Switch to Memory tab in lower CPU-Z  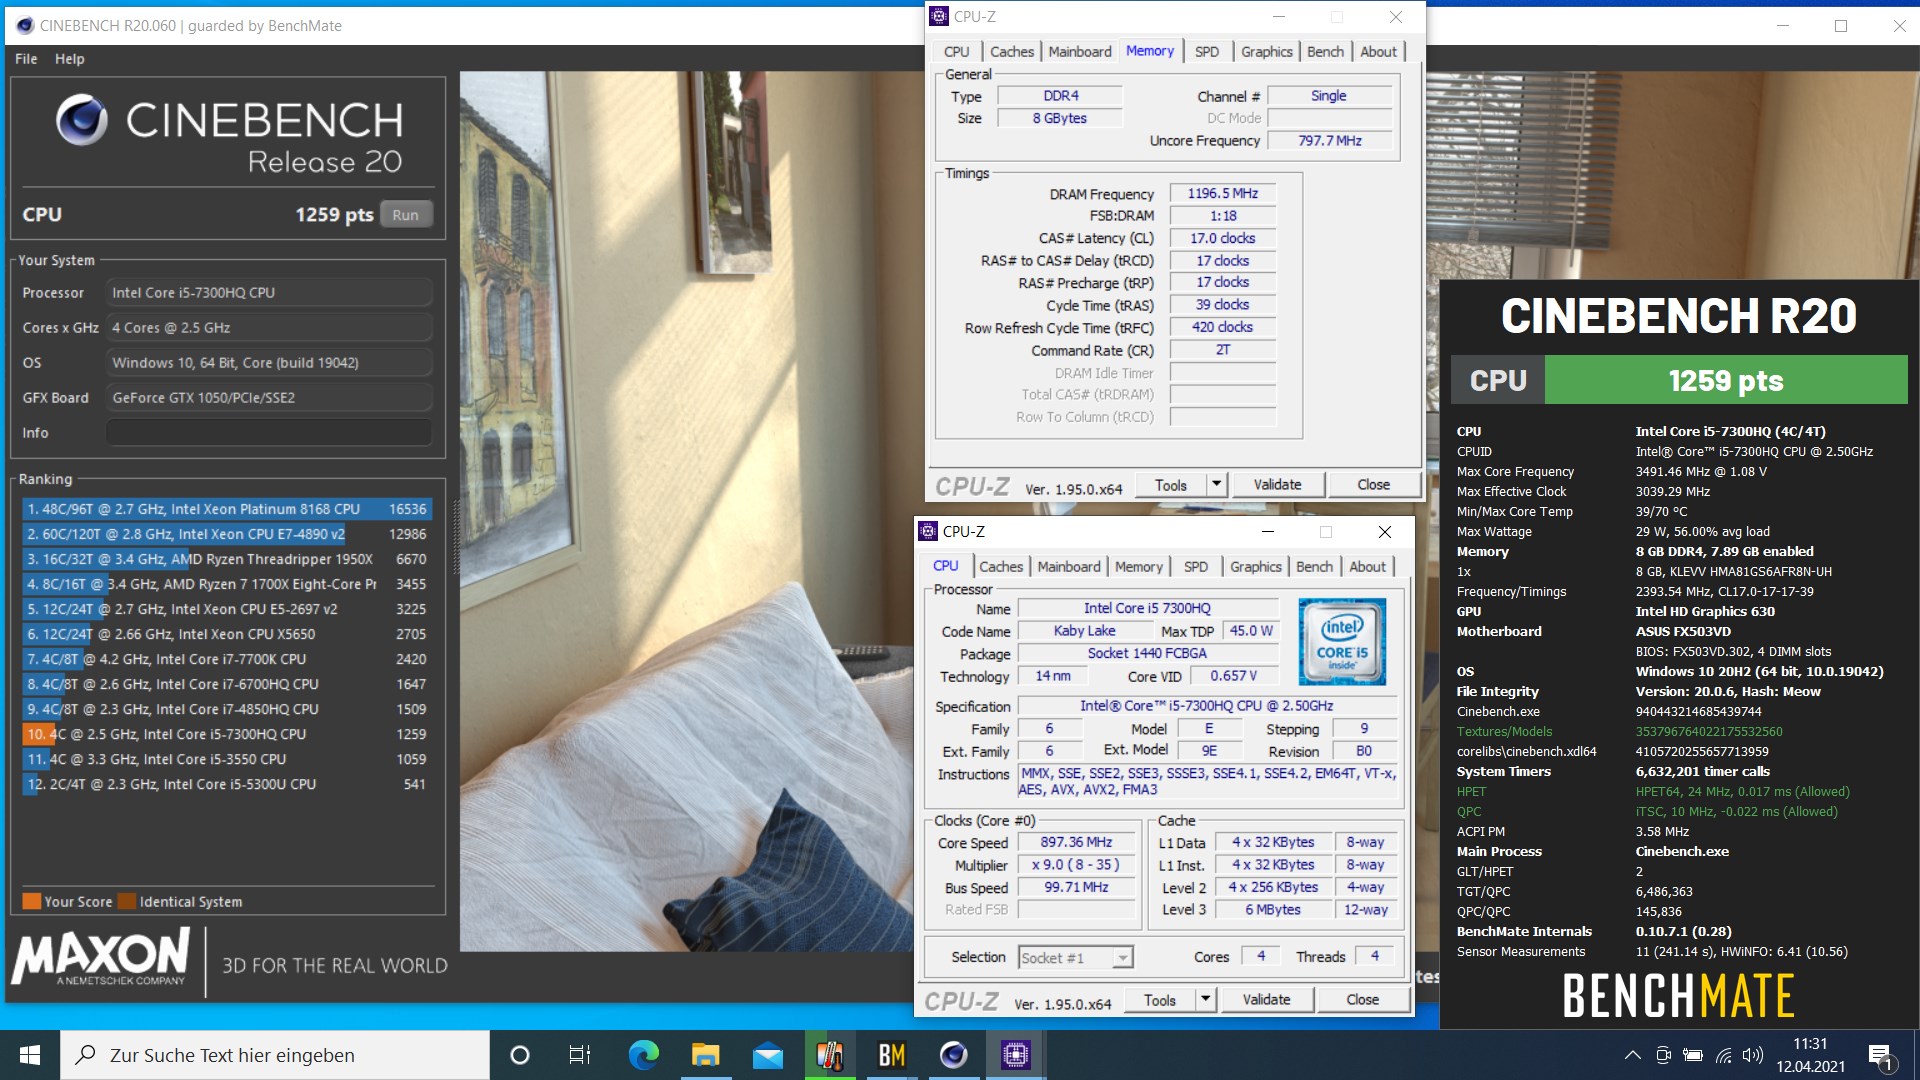click(1138, 566)
